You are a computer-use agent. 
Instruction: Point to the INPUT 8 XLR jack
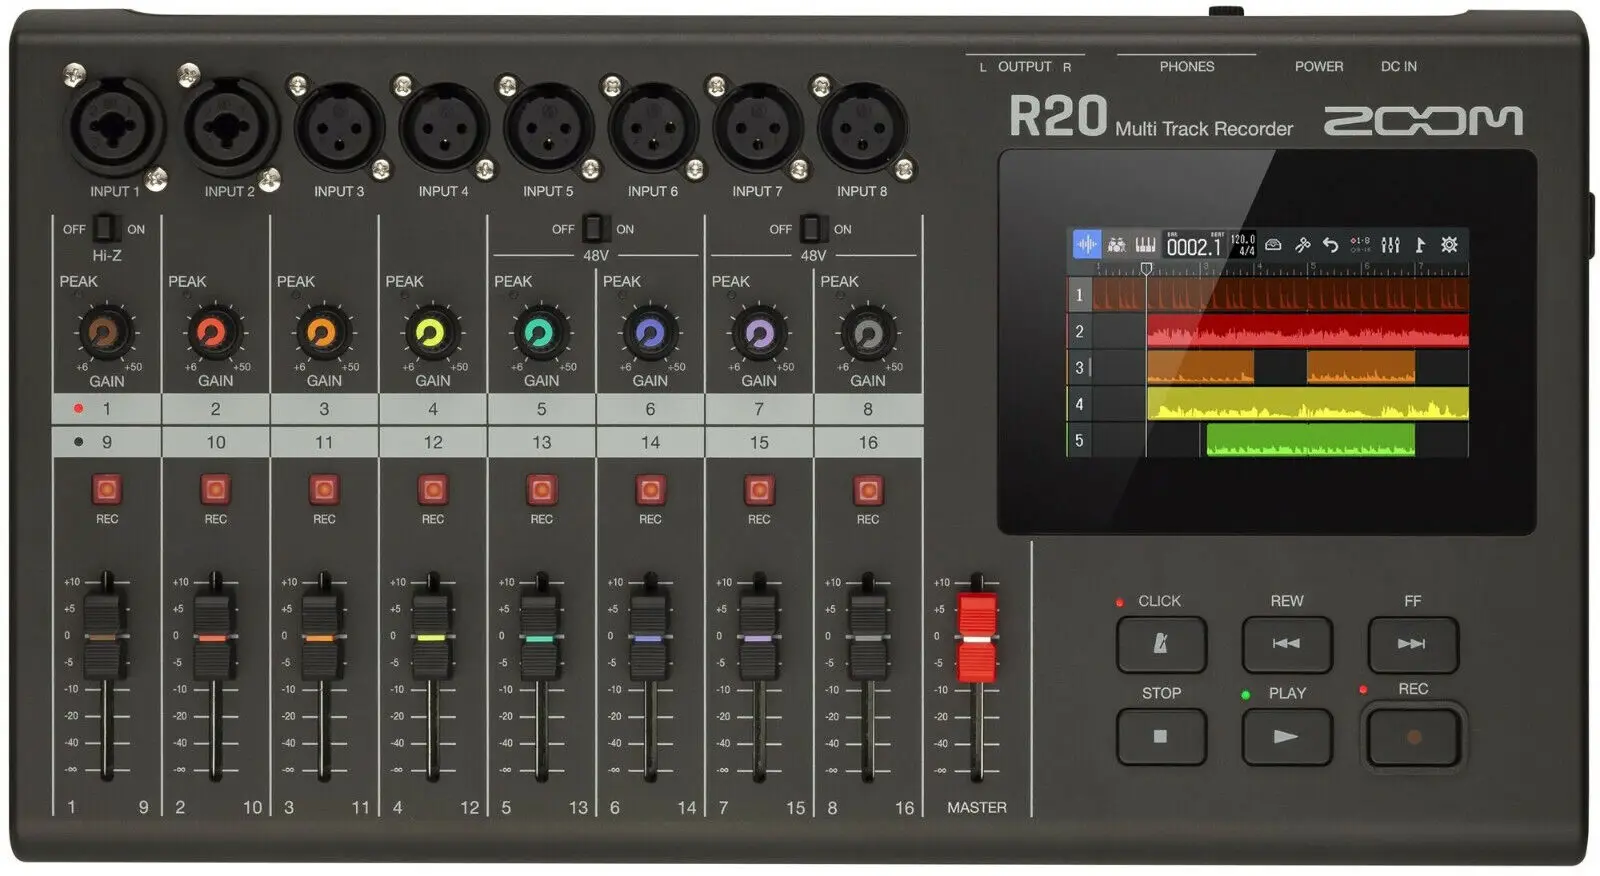pyautogui.click(x=862, y=129)
